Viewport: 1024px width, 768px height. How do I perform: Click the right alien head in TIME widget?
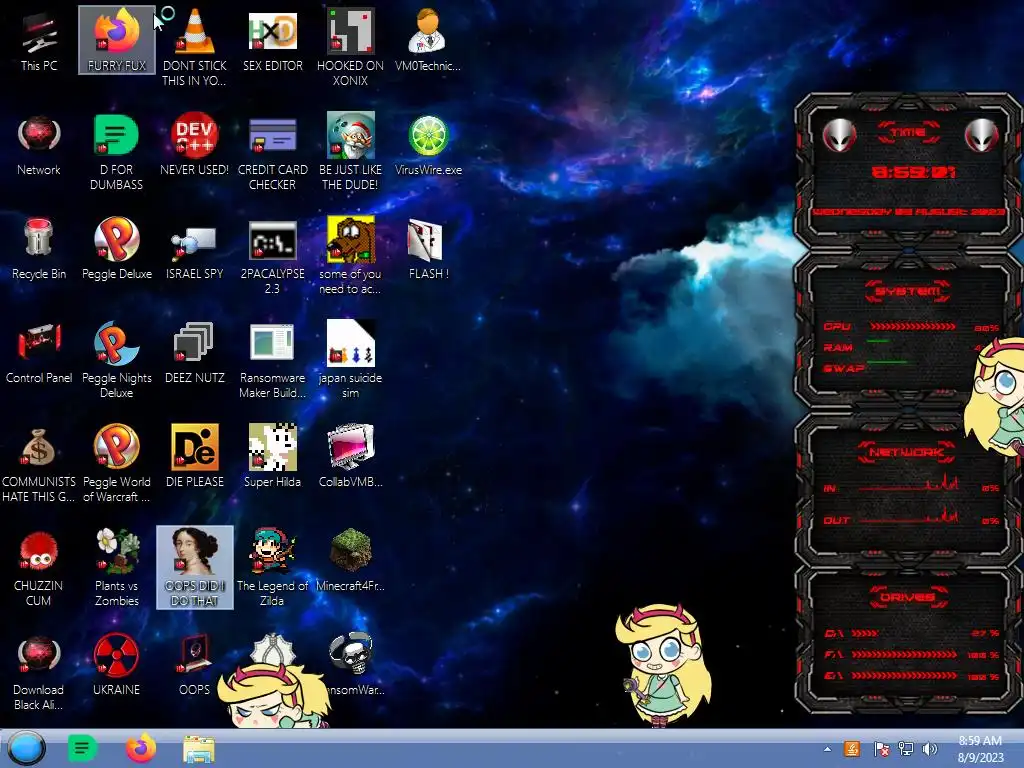tap(981, 136)
